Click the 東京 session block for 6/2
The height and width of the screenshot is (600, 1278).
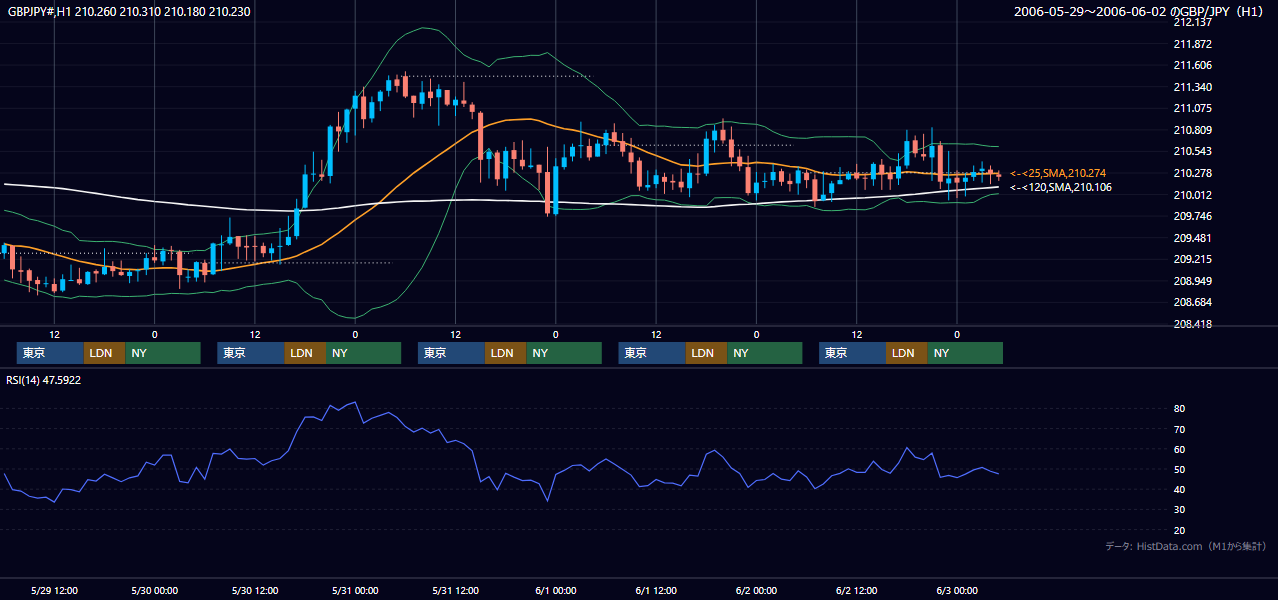coord(852,353)
